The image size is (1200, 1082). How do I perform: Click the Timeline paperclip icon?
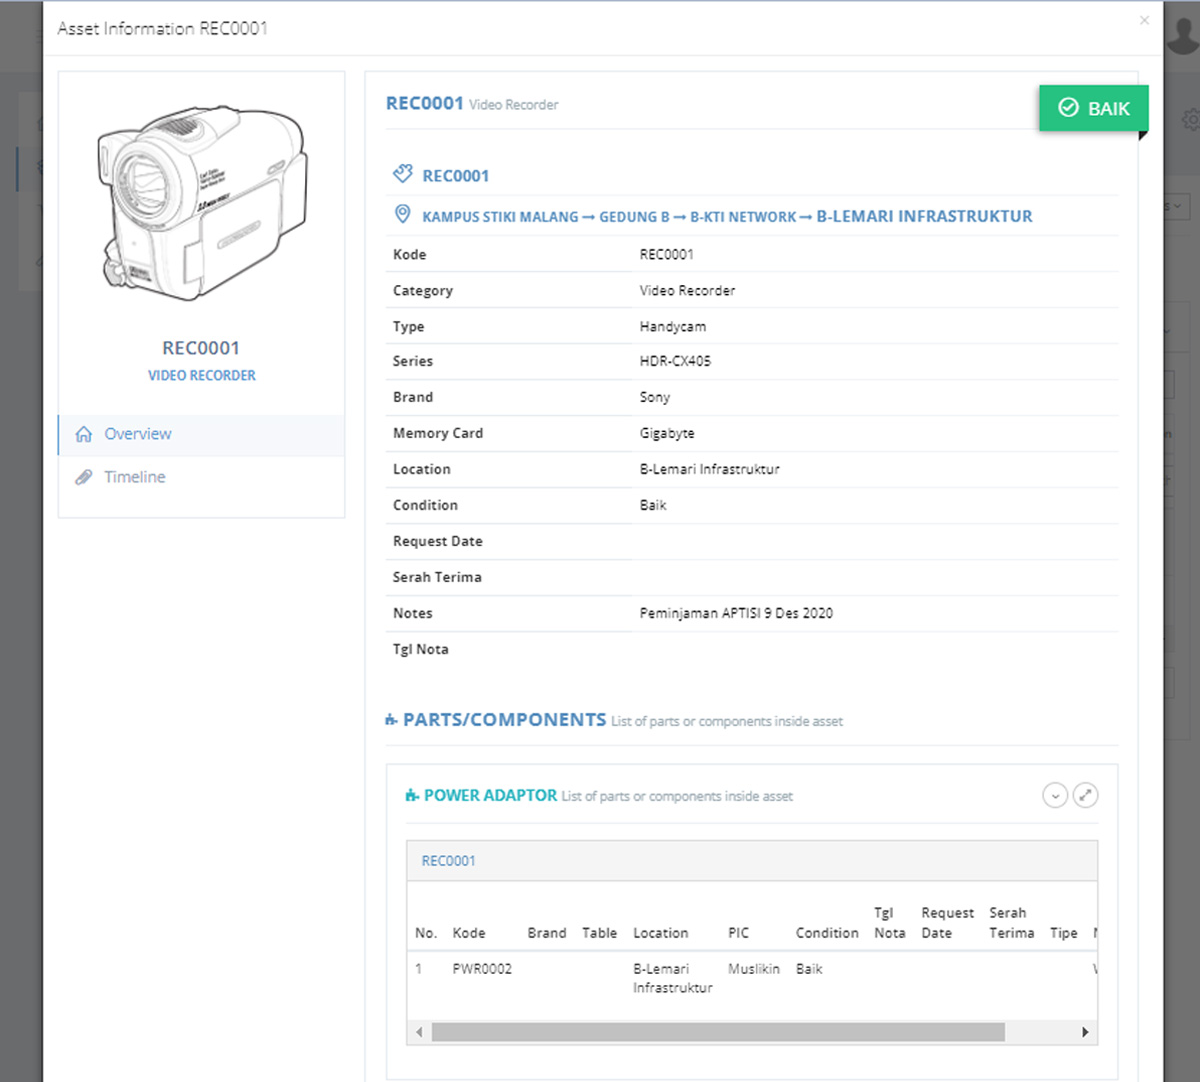pos(84,477)
